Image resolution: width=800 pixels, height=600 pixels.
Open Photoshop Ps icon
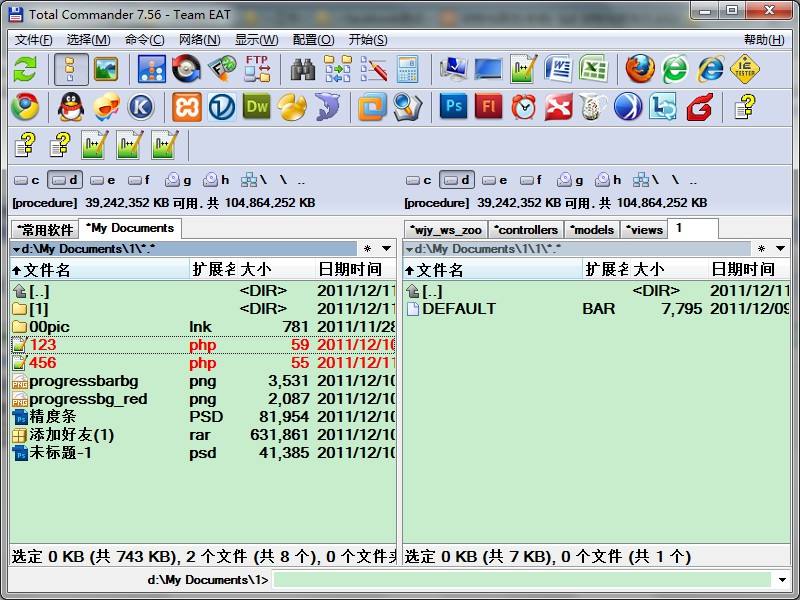point(454,106)
